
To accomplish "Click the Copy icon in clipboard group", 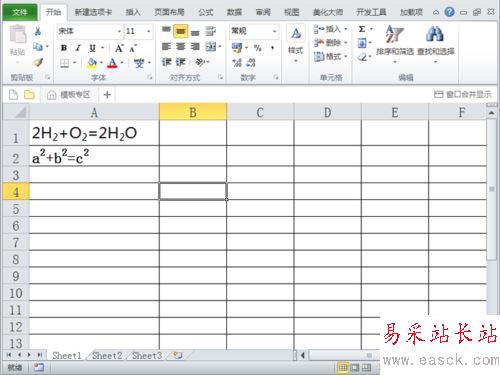I will tap(38, 47).
